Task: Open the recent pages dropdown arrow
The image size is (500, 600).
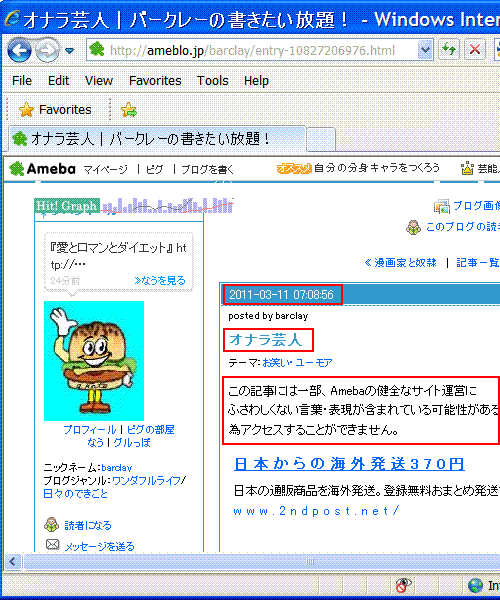Action: [69, 51]
